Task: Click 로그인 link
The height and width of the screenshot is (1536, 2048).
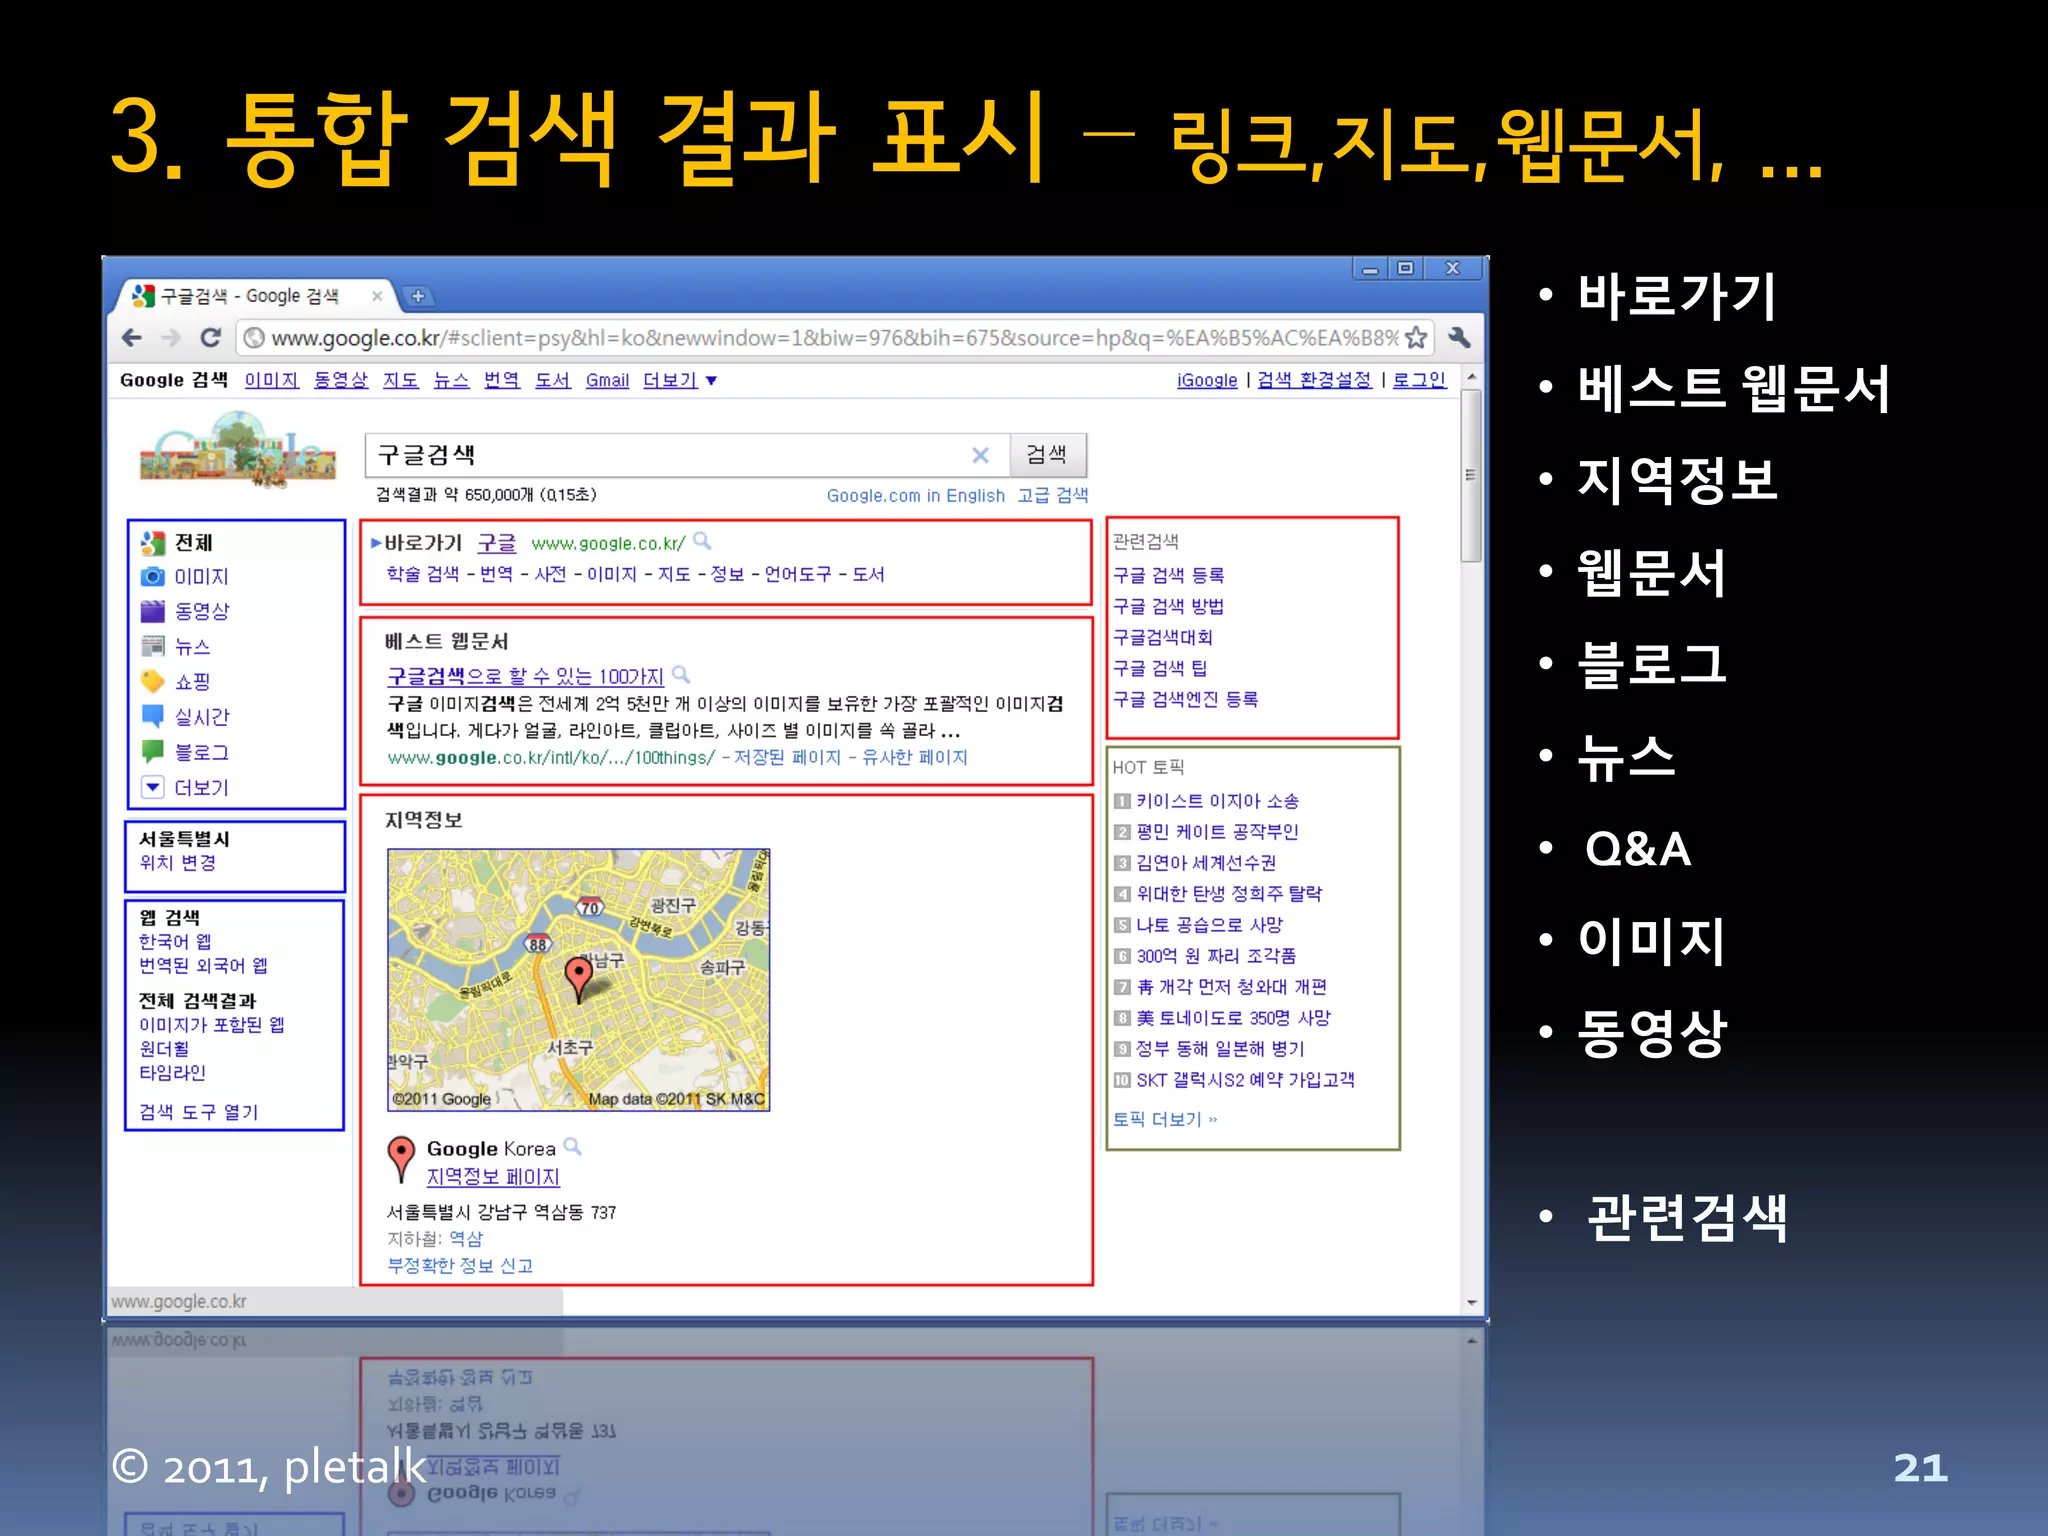Action: pos(1419,381)
